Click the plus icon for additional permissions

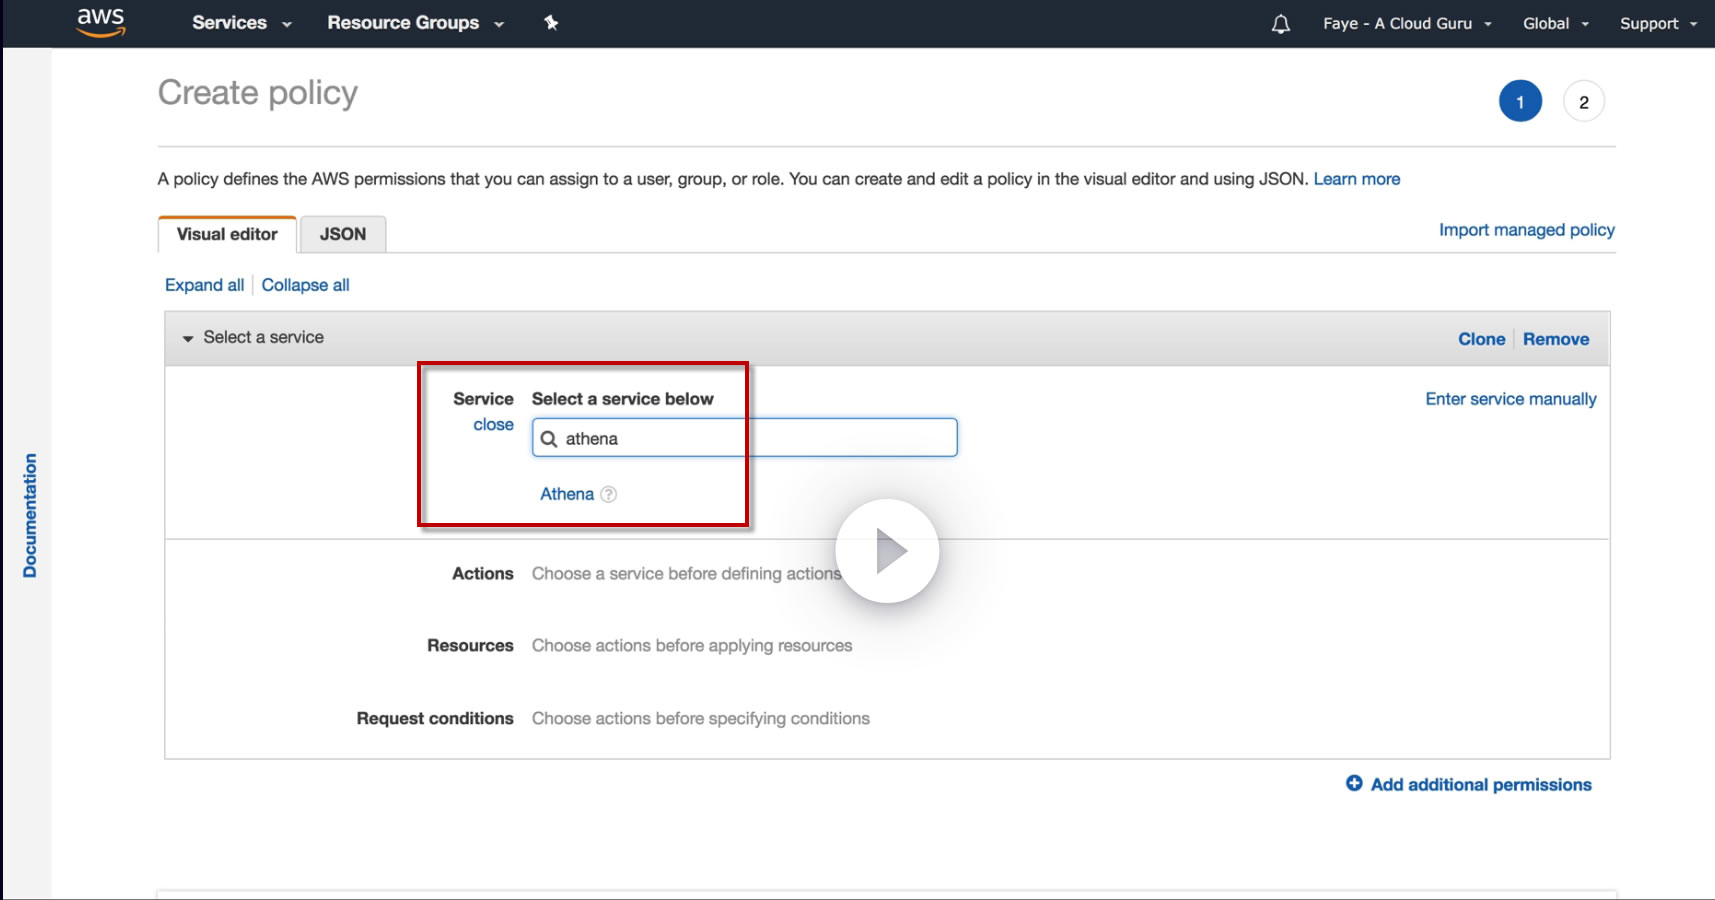click(1354, 784)
